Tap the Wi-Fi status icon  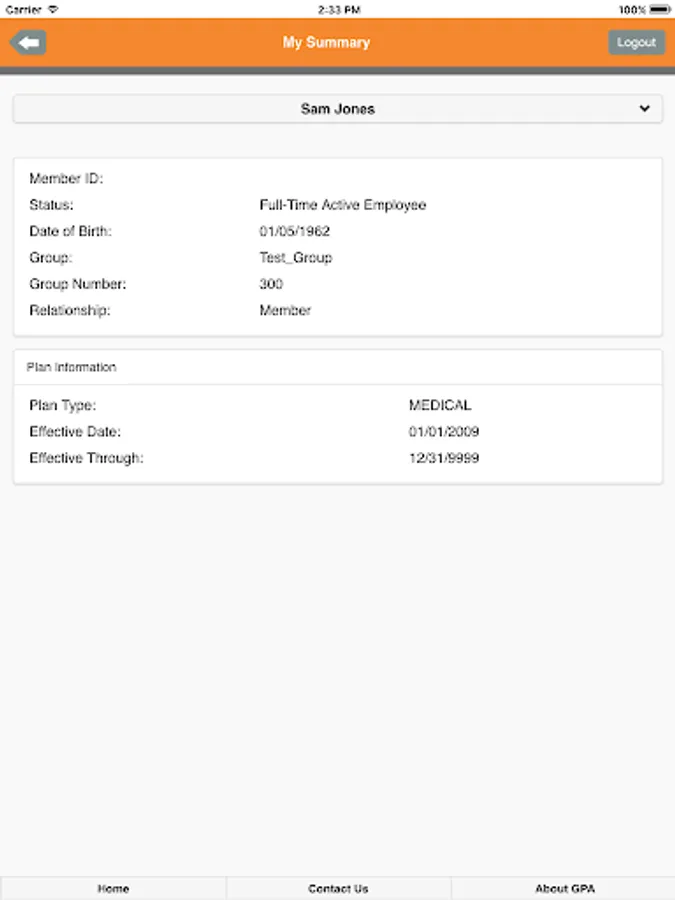[53, 9]
